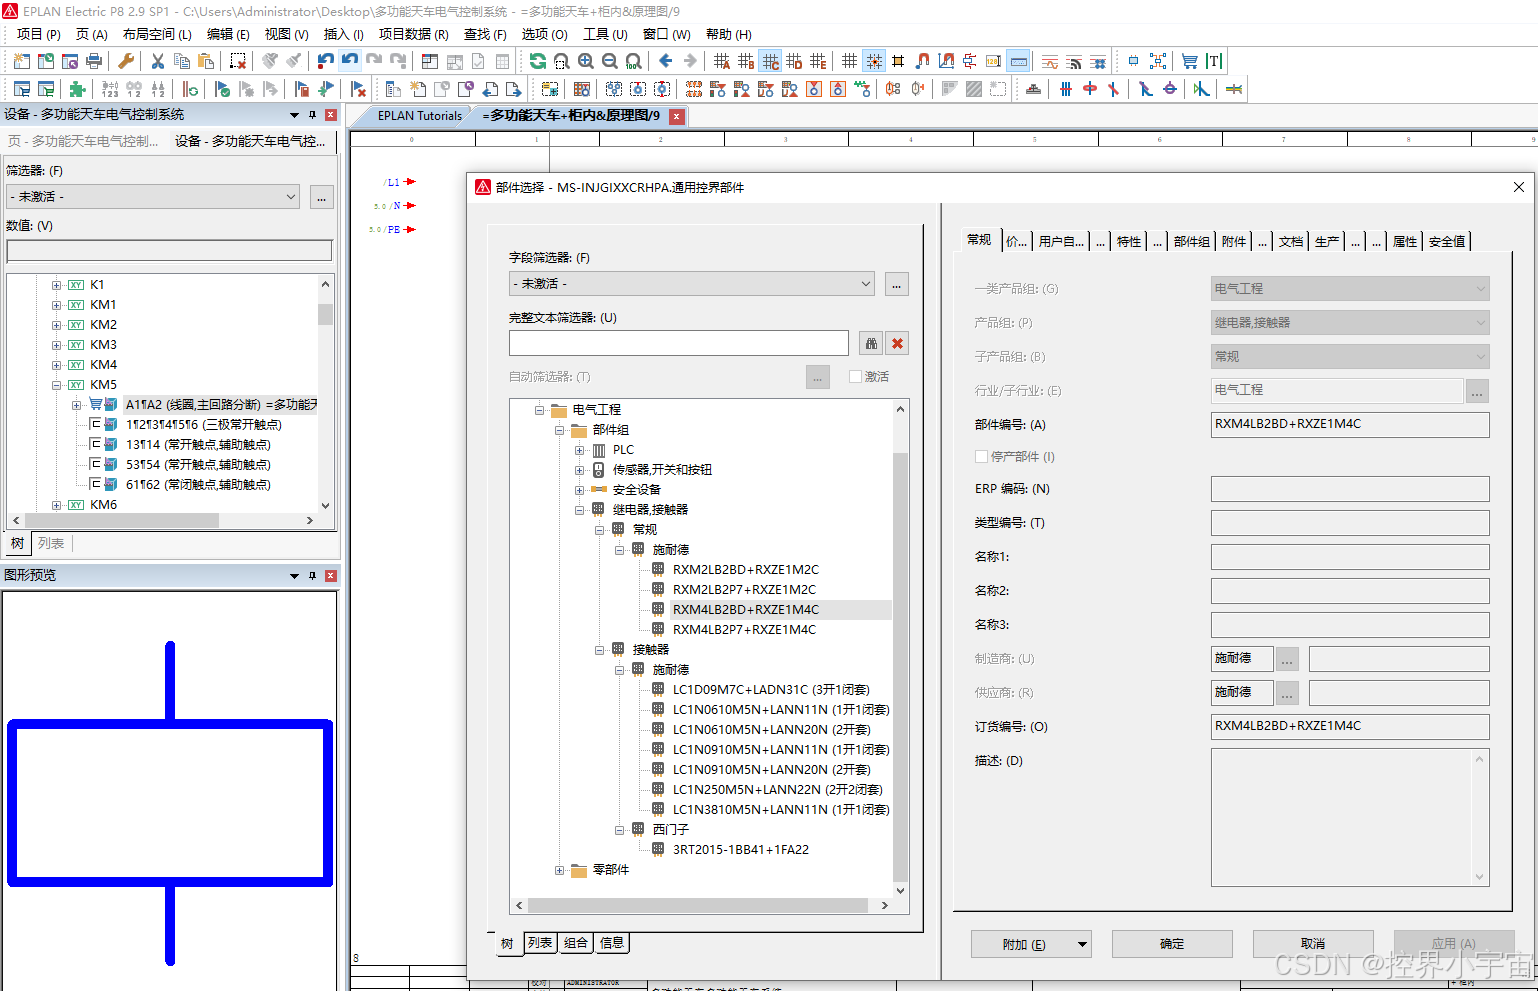The image size is (1538, 991).
Task: Click the delete-selection dashed box icon
Action: [x=238, y=61]
